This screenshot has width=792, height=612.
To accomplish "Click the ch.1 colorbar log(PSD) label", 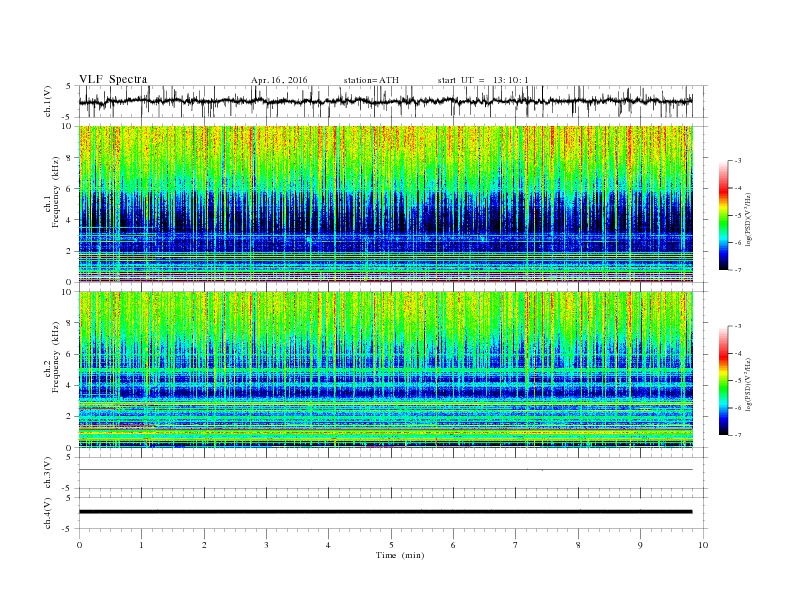I will (749, 219).
